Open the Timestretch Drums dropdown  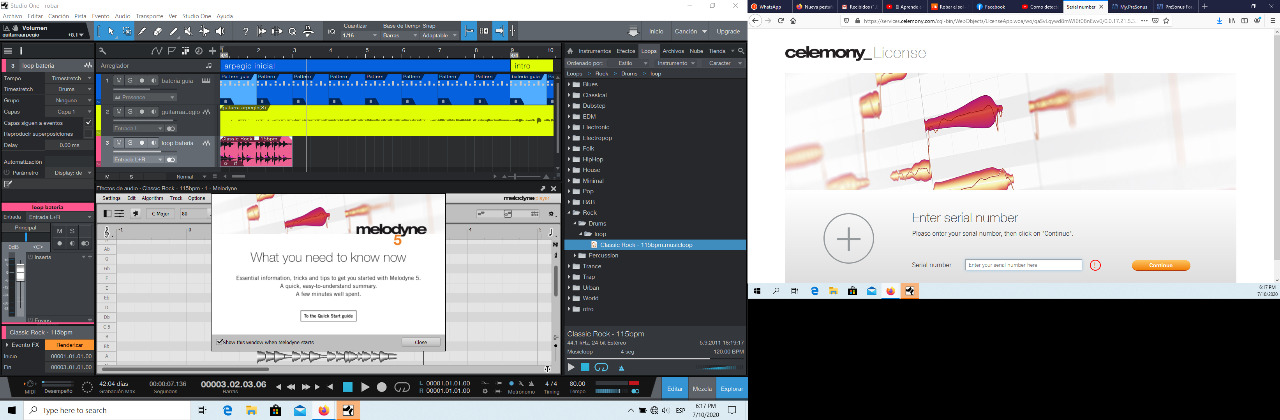tap(69, 89)
